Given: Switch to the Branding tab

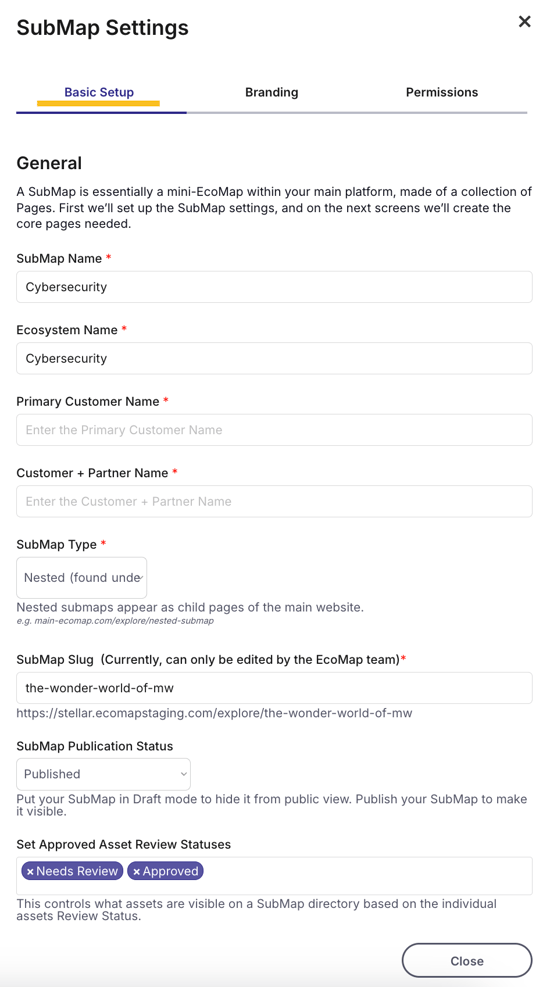Looking at the screenshot, I should pos(271,93).
